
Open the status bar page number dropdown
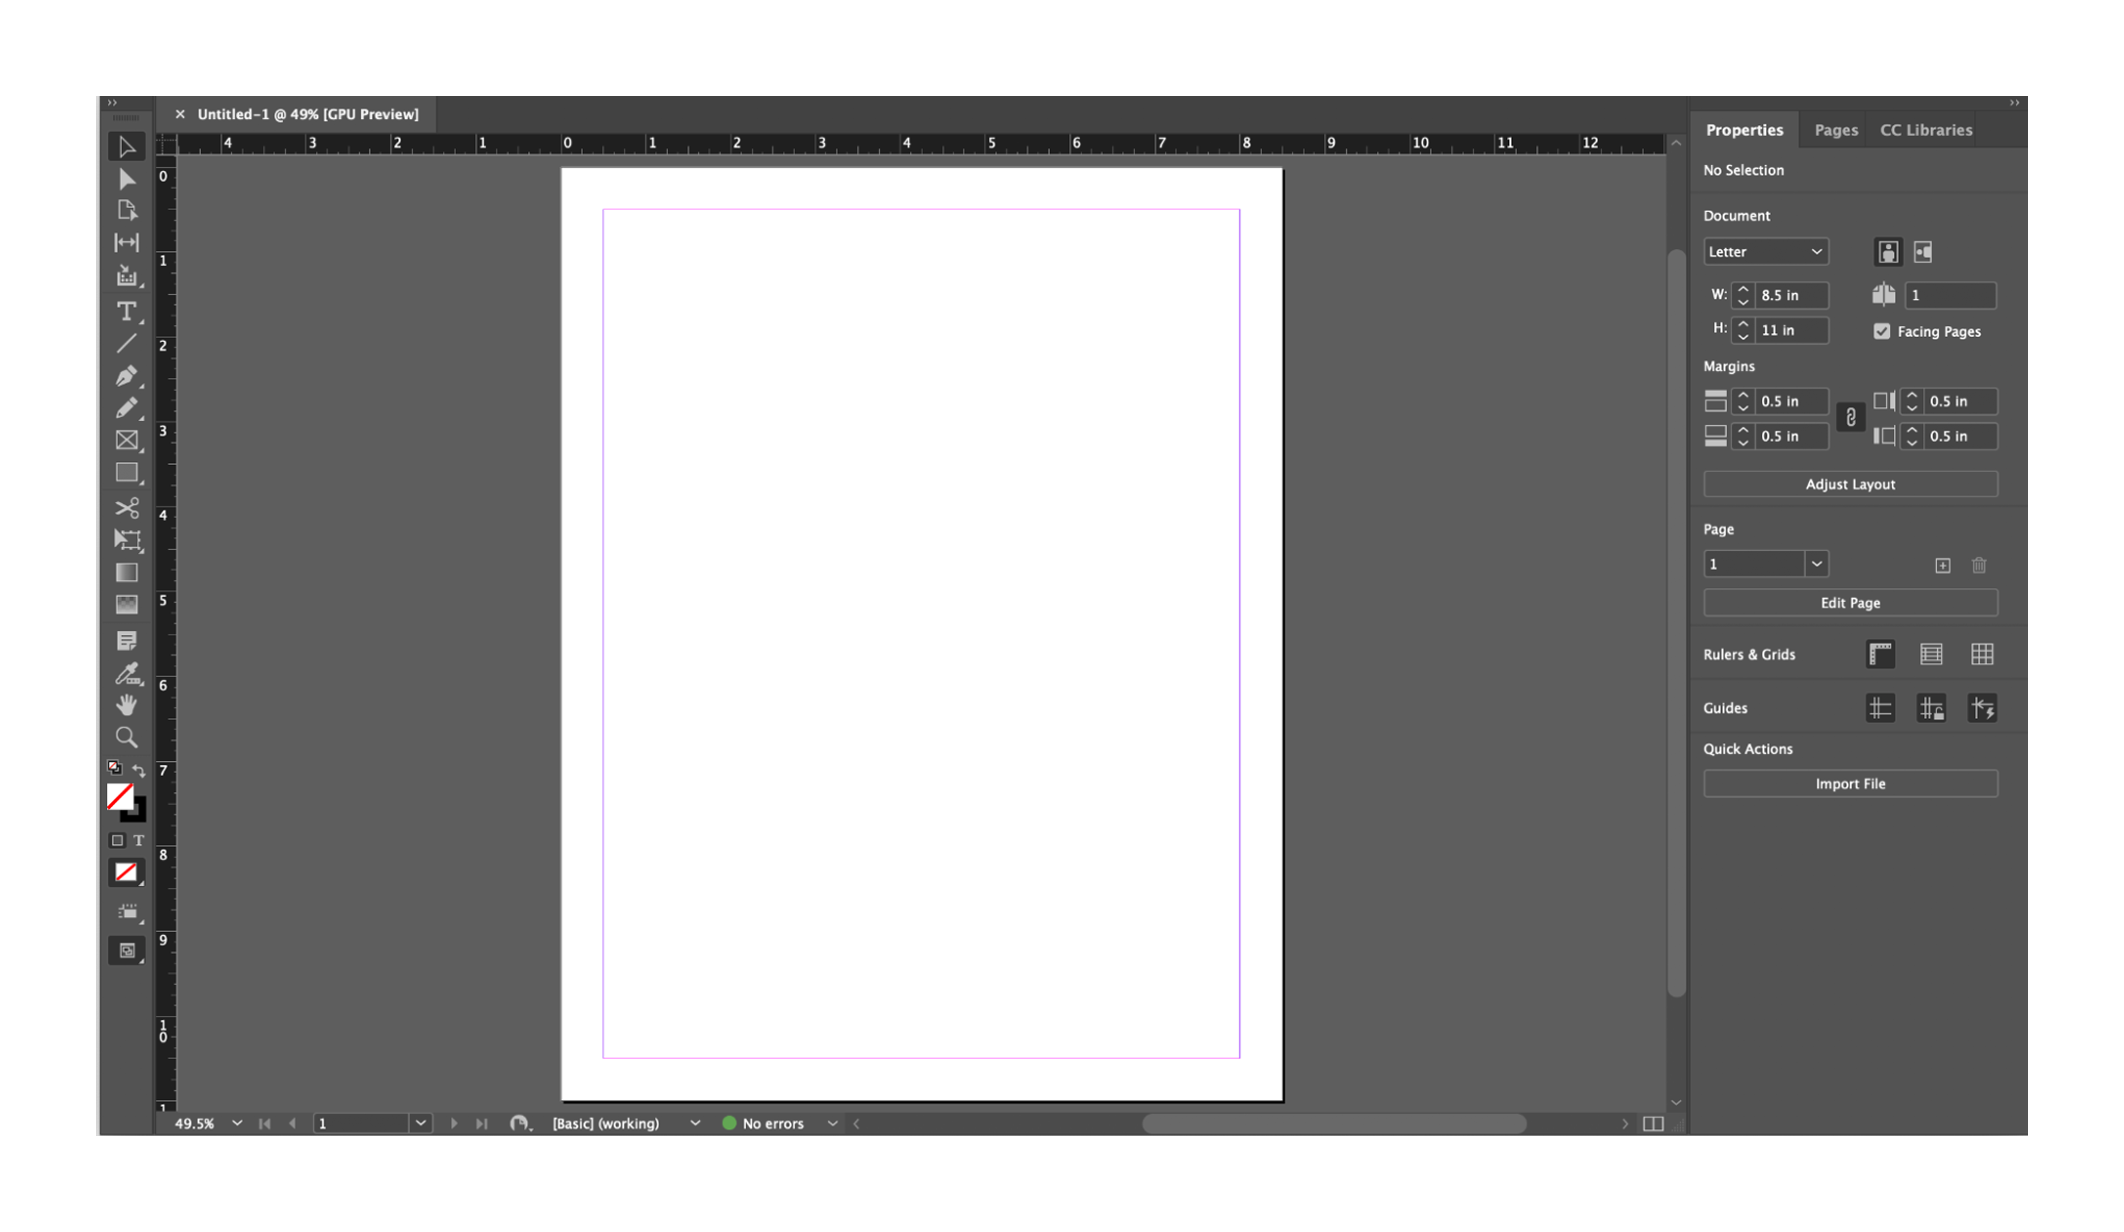(x=421, y=1123)
